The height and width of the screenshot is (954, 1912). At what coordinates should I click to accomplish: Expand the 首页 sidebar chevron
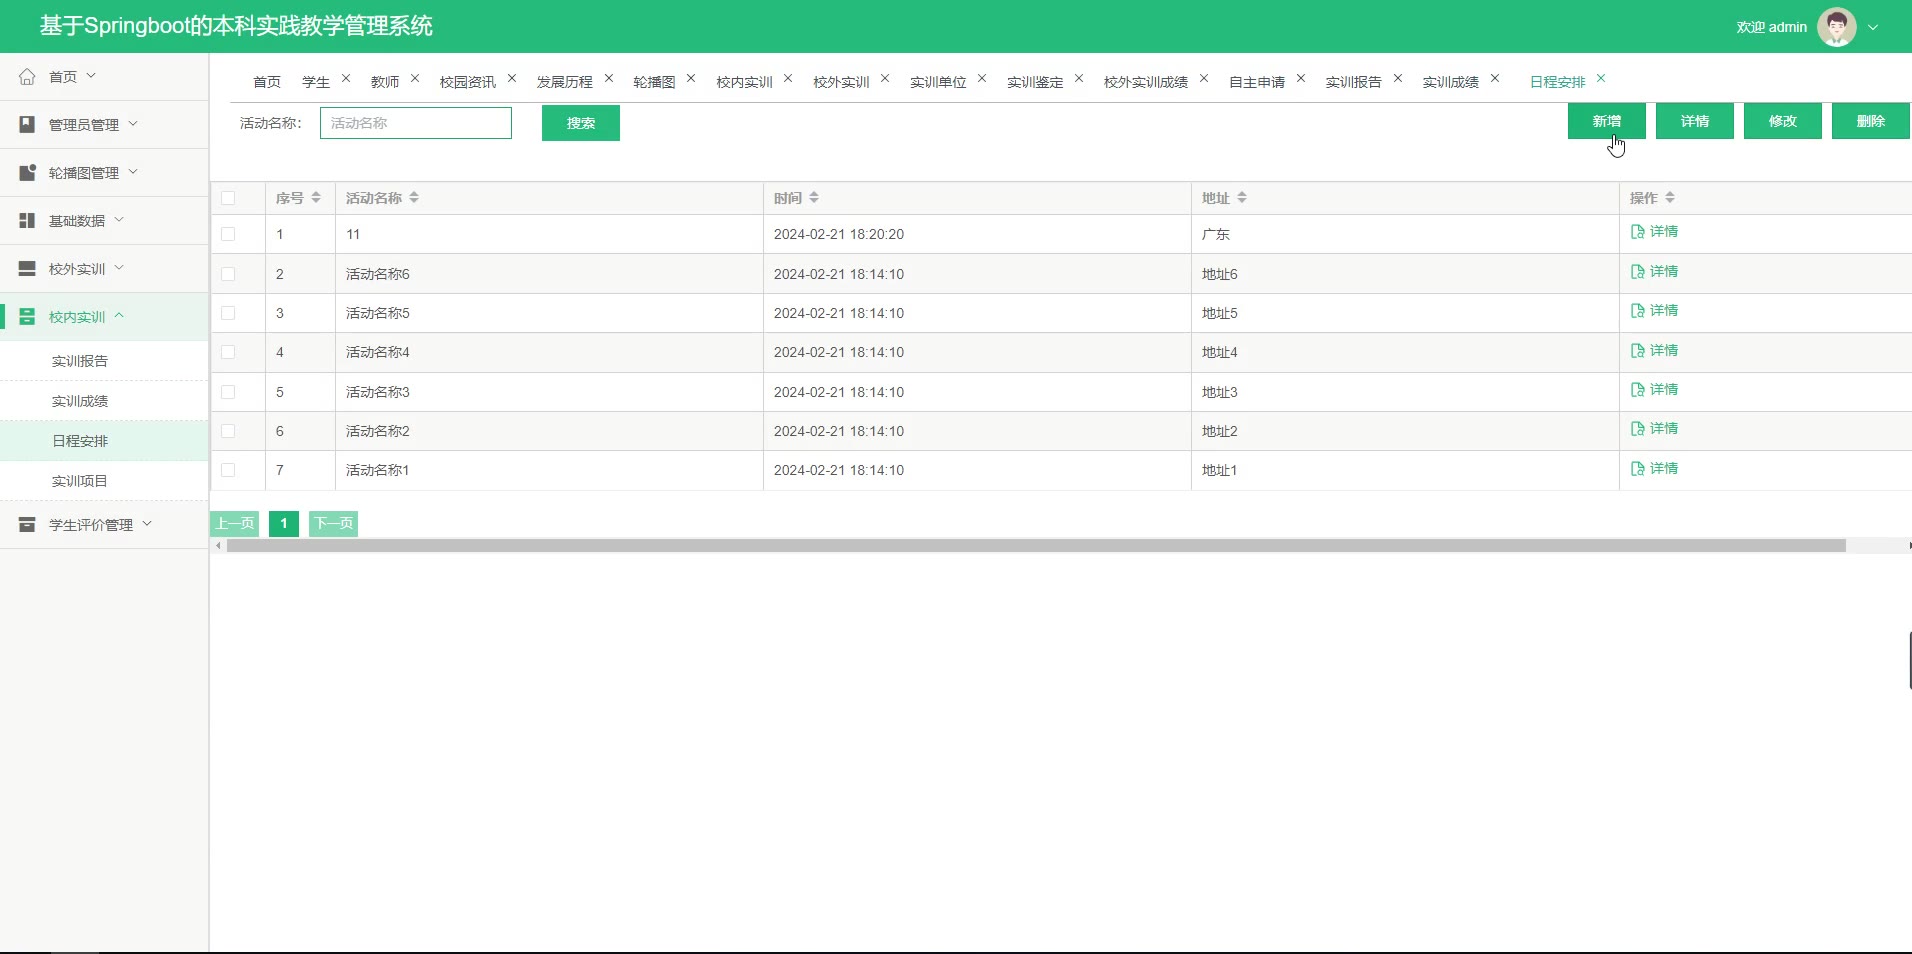[x=91, y=75]
